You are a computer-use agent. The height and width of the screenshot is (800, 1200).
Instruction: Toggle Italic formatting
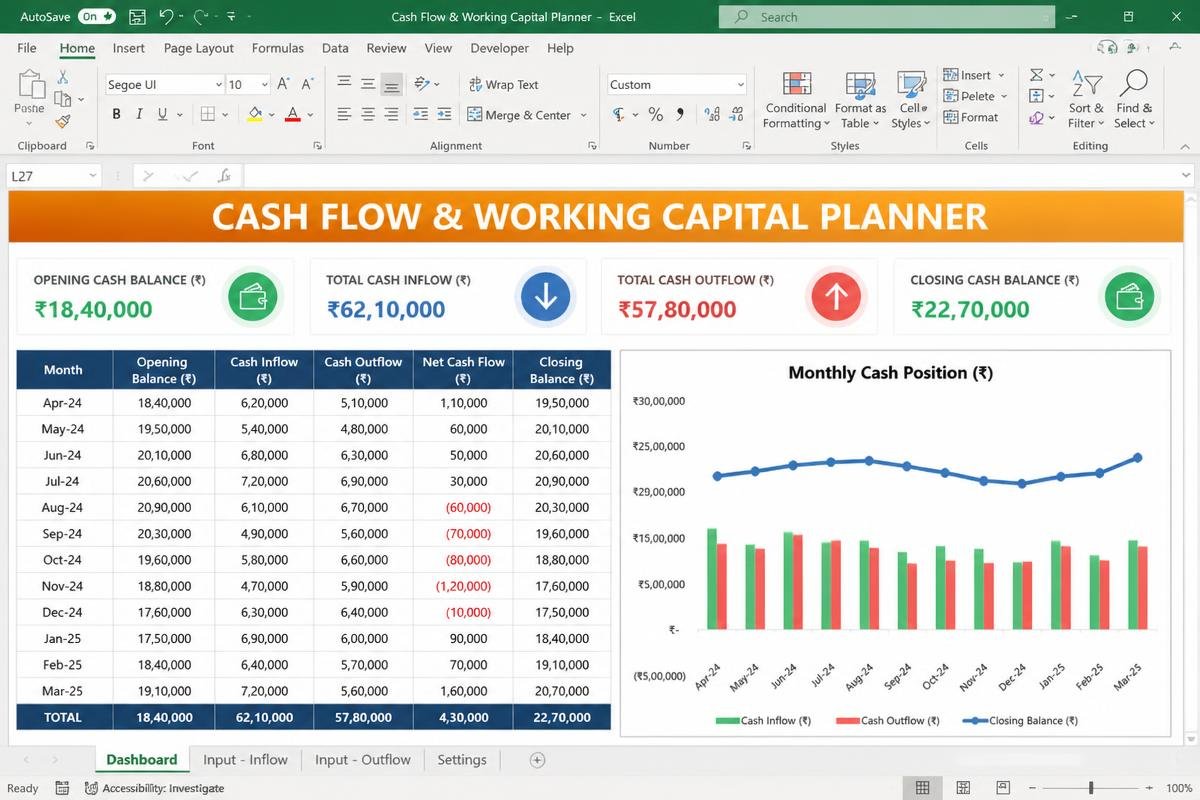point(141,115)
